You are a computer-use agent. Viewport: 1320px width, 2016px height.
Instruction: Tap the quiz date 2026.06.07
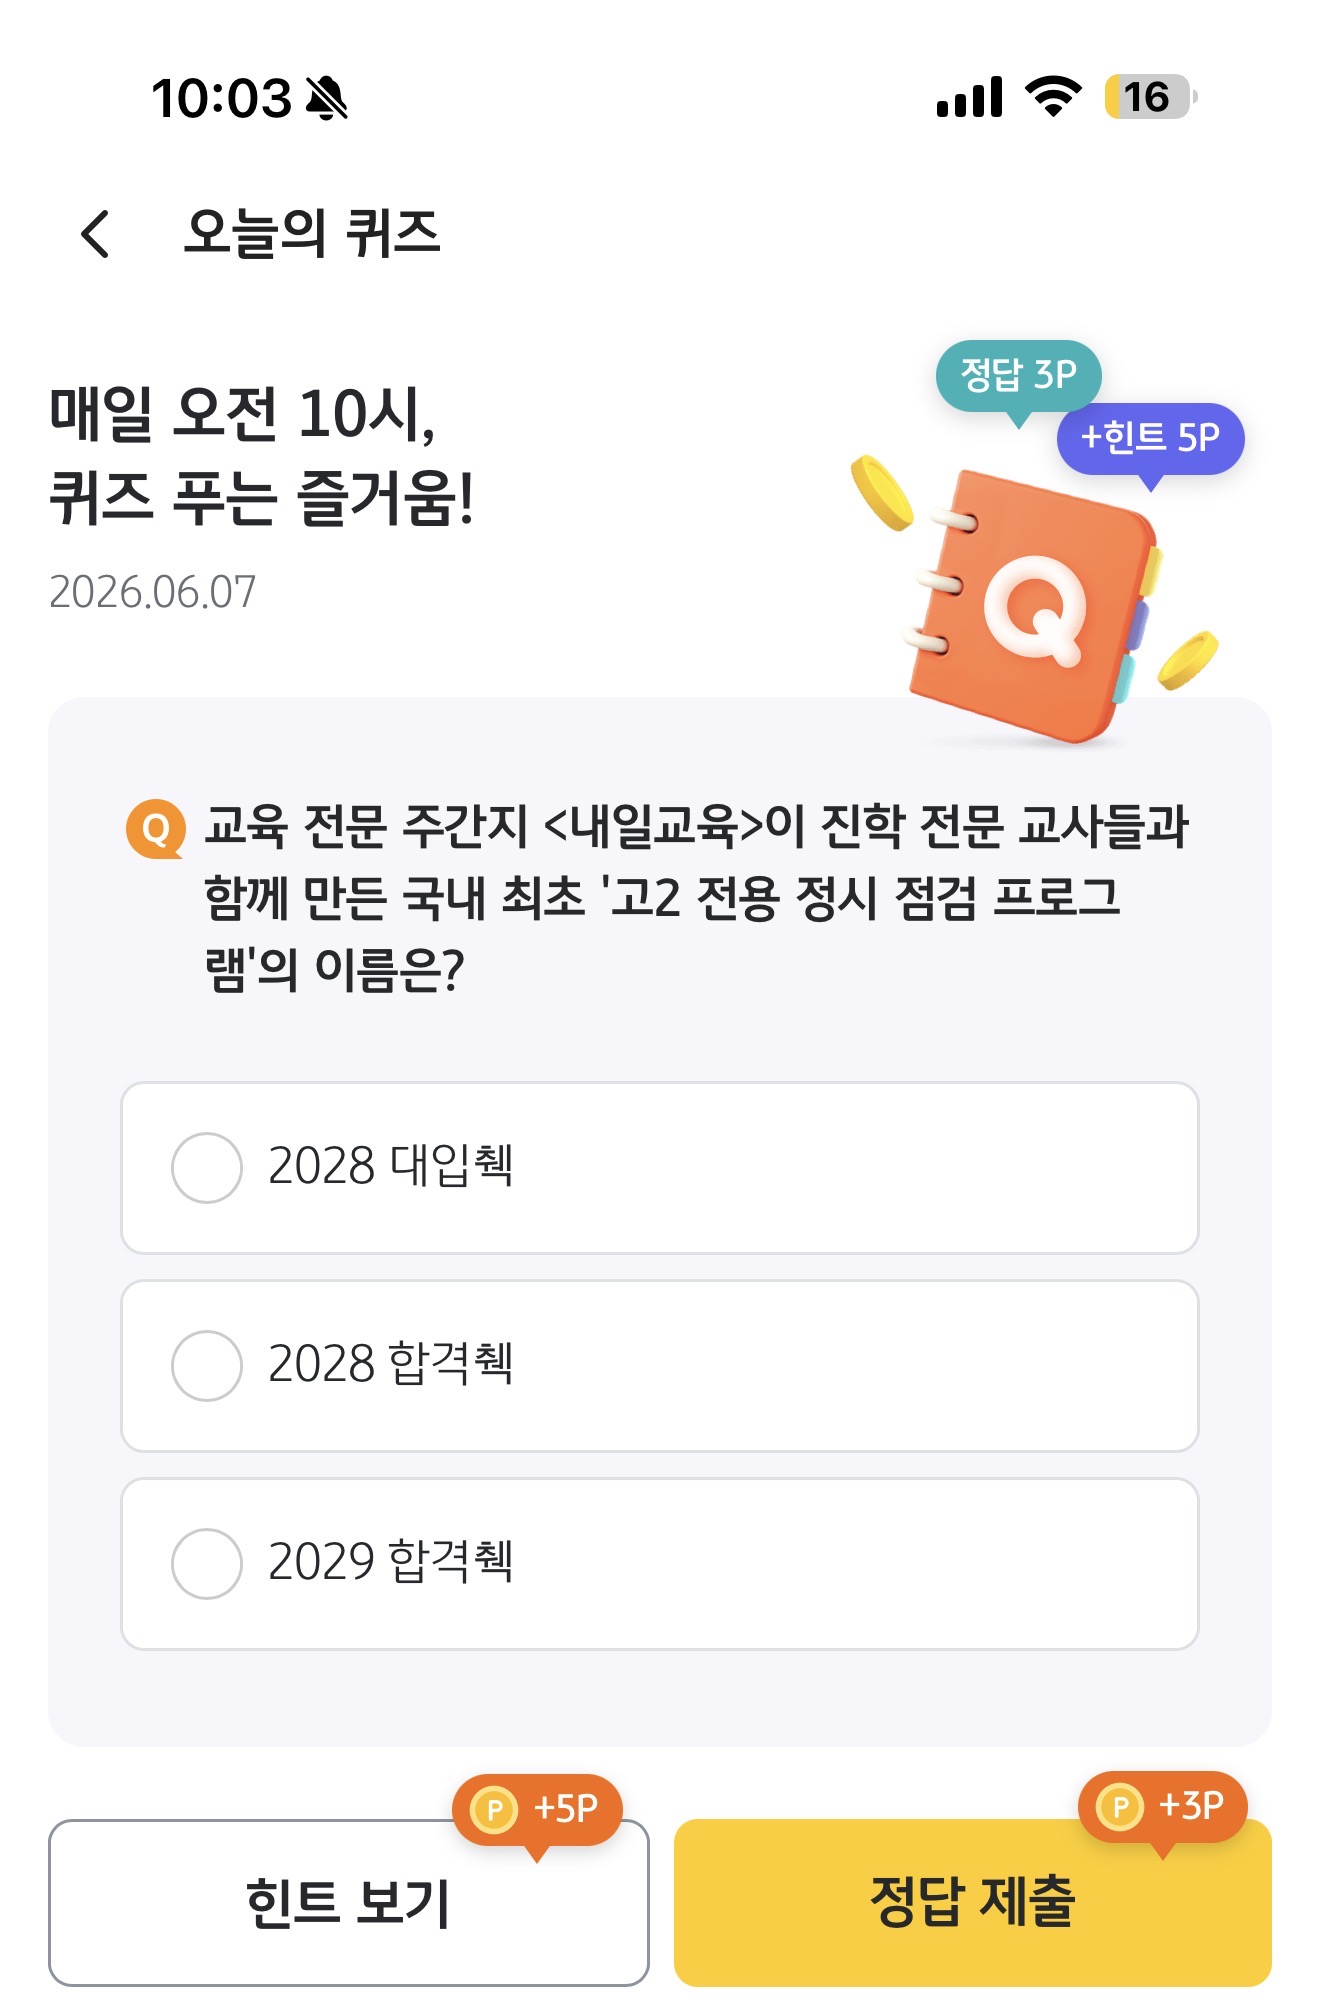click(152, 592)
